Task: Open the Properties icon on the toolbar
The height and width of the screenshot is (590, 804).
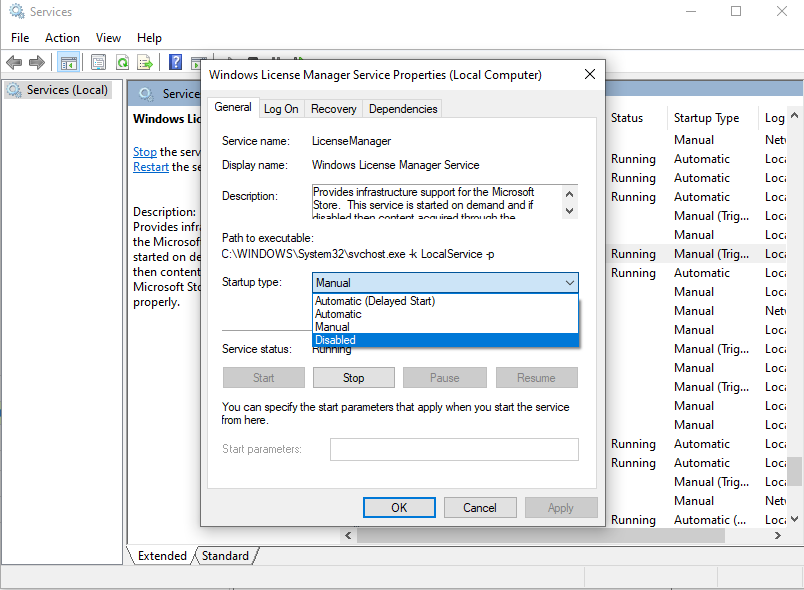Action: (98, 62)
